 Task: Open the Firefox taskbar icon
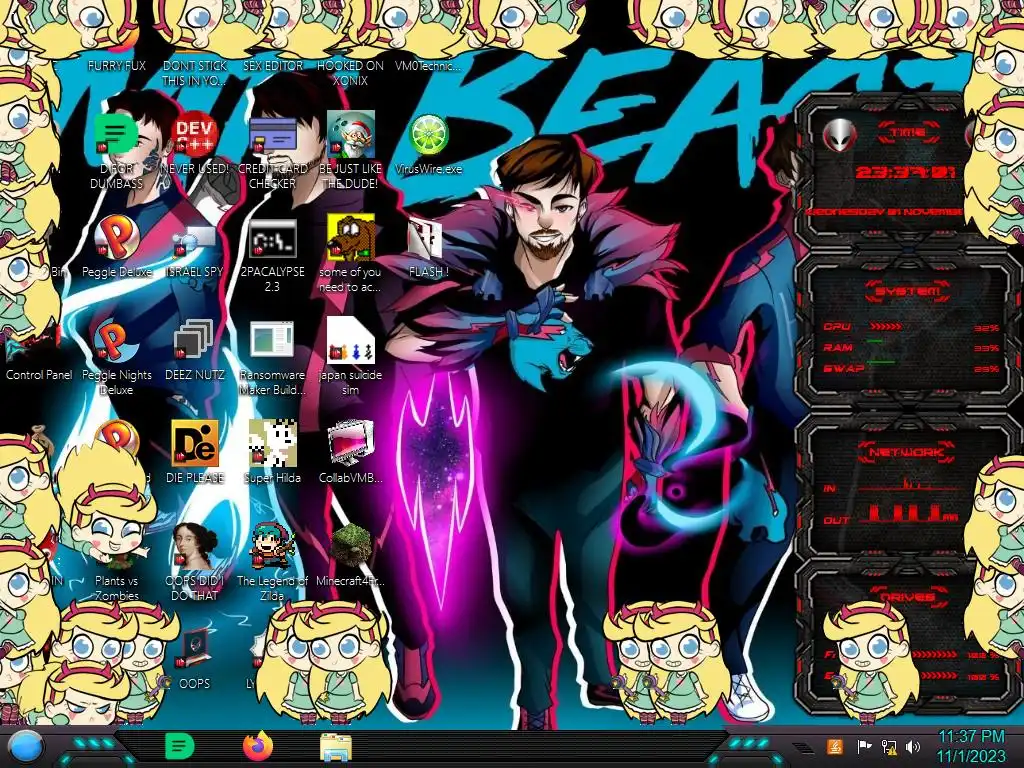coord(258,746)
